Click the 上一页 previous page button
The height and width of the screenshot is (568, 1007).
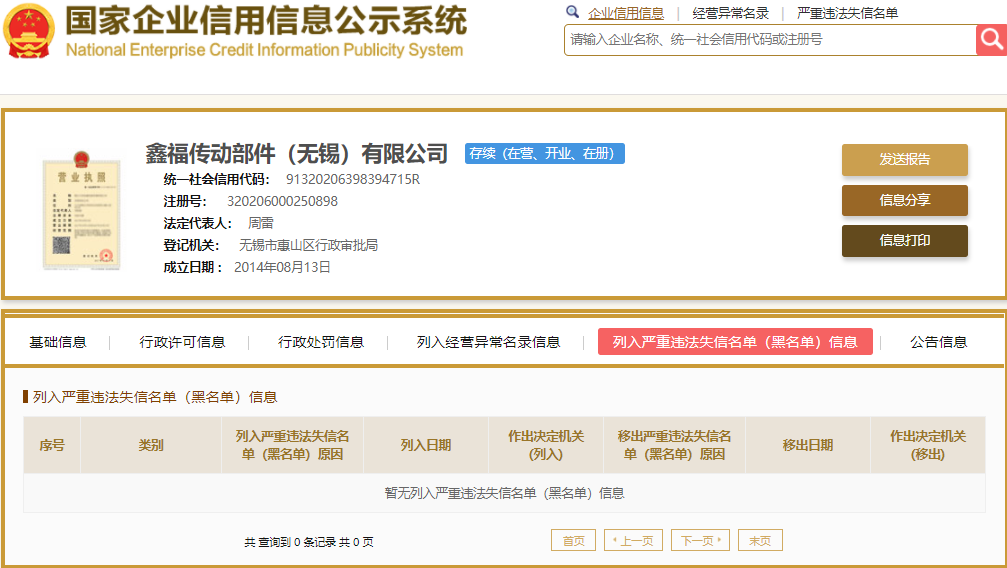click(633, 540)
